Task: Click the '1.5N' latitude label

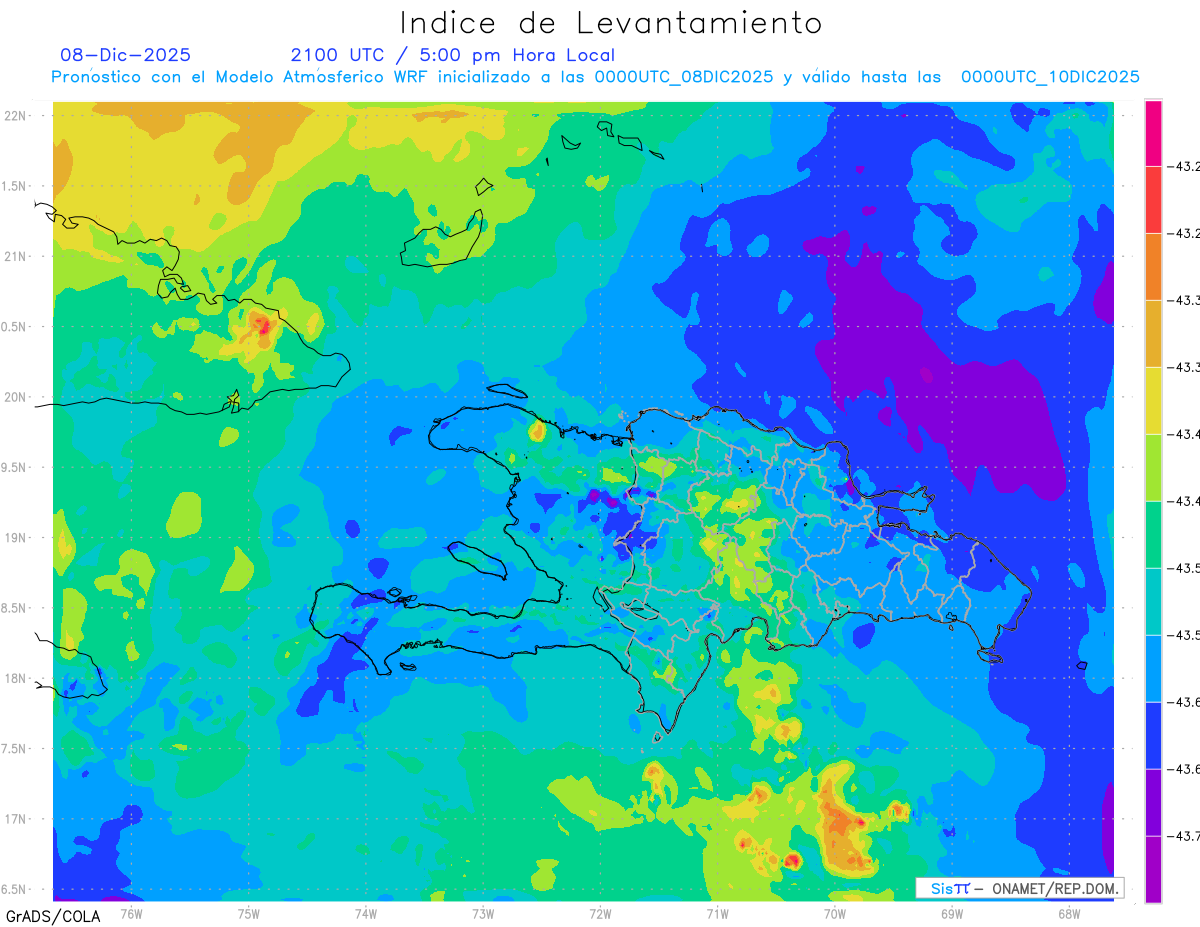Action: (15, 186)
